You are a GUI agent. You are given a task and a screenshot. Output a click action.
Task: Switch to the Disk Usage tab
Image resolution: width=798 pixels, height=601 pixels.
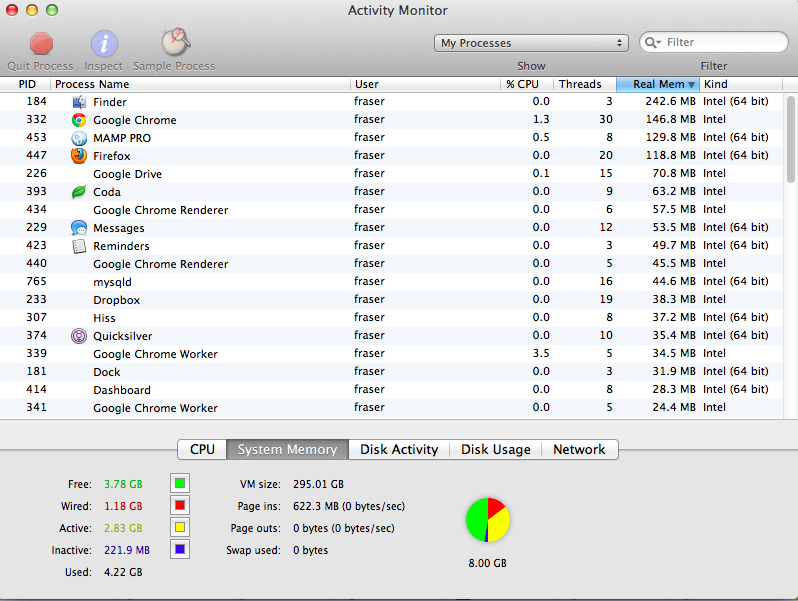pos(495,449)
